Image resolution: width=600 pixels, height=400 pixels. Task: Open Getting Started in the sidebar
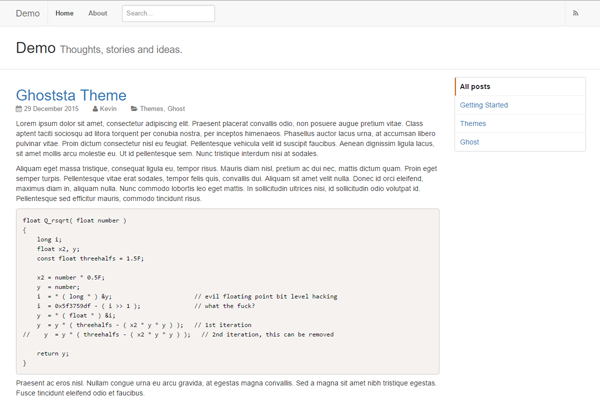[520, 105]
